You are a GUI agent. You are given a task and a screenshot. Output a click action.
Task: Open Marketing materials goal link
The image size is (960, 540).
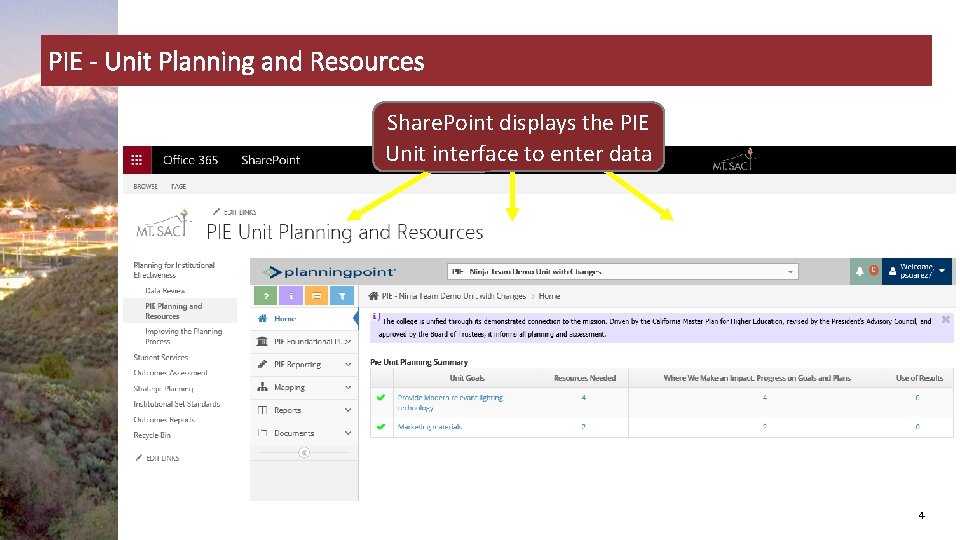[430, 427]
